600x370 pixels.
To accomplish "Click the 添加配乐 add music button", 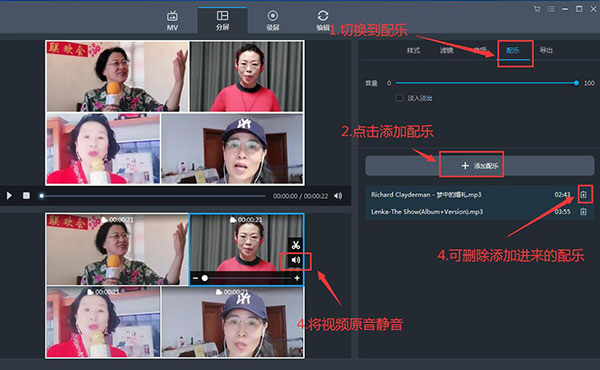I will pos(479,166).
